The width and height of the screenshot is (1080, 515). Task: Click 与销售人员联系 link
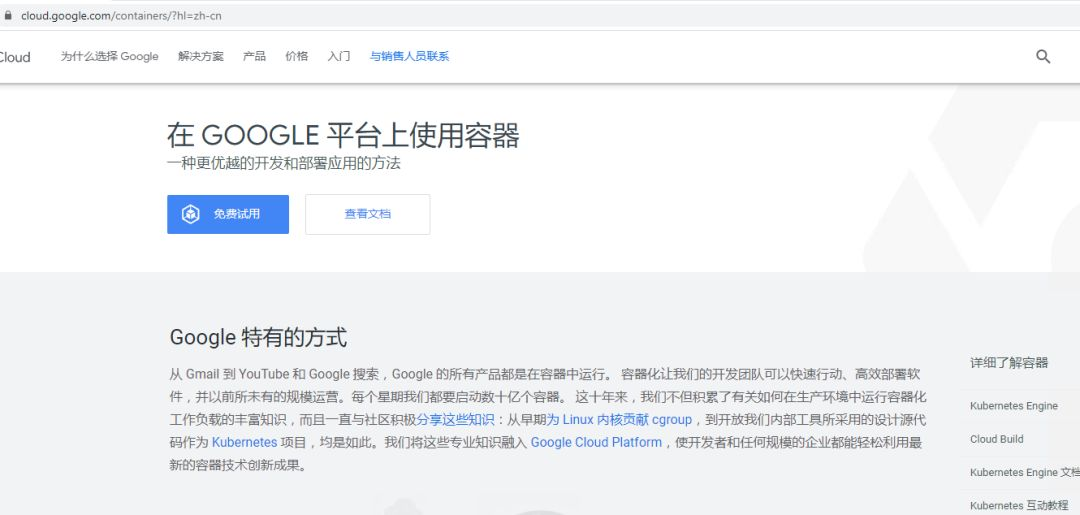409,56
